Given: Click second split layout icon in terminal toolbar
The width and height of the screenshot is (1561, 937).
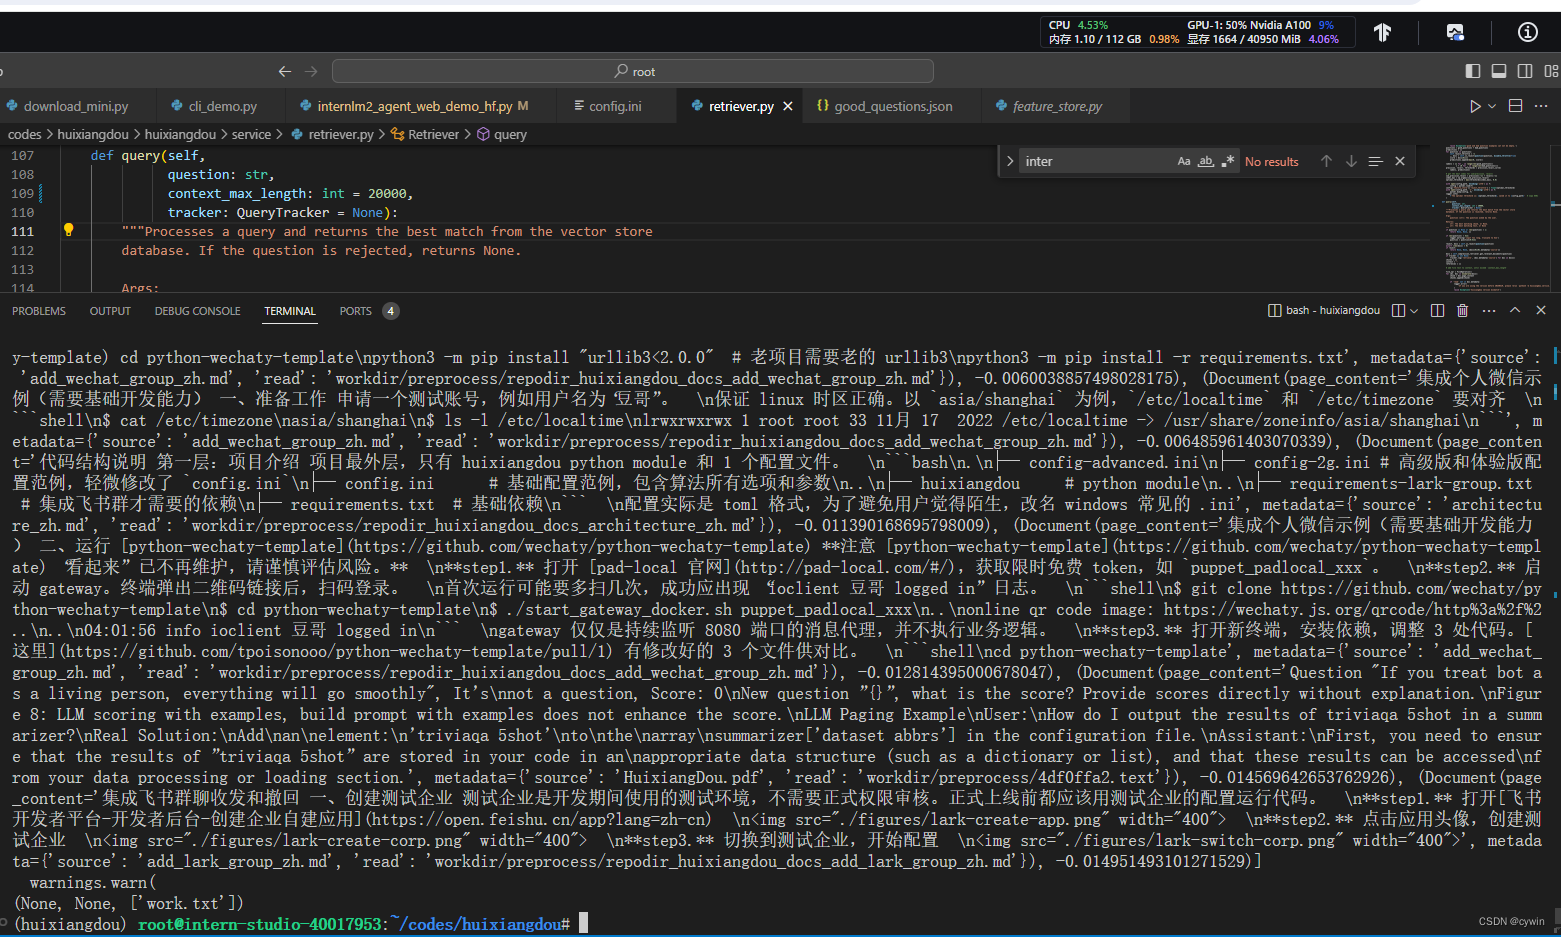Looking at the screenshot, I should pos(1437,311).
